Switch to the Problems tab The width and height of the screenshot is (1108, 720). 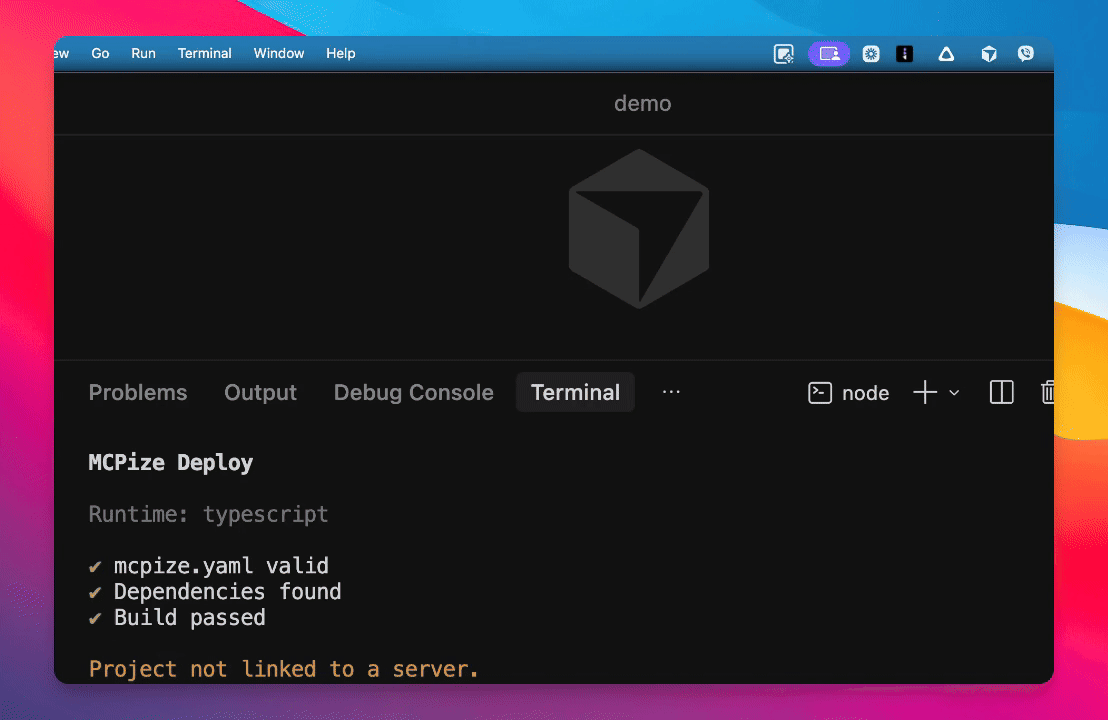[138, 392]
